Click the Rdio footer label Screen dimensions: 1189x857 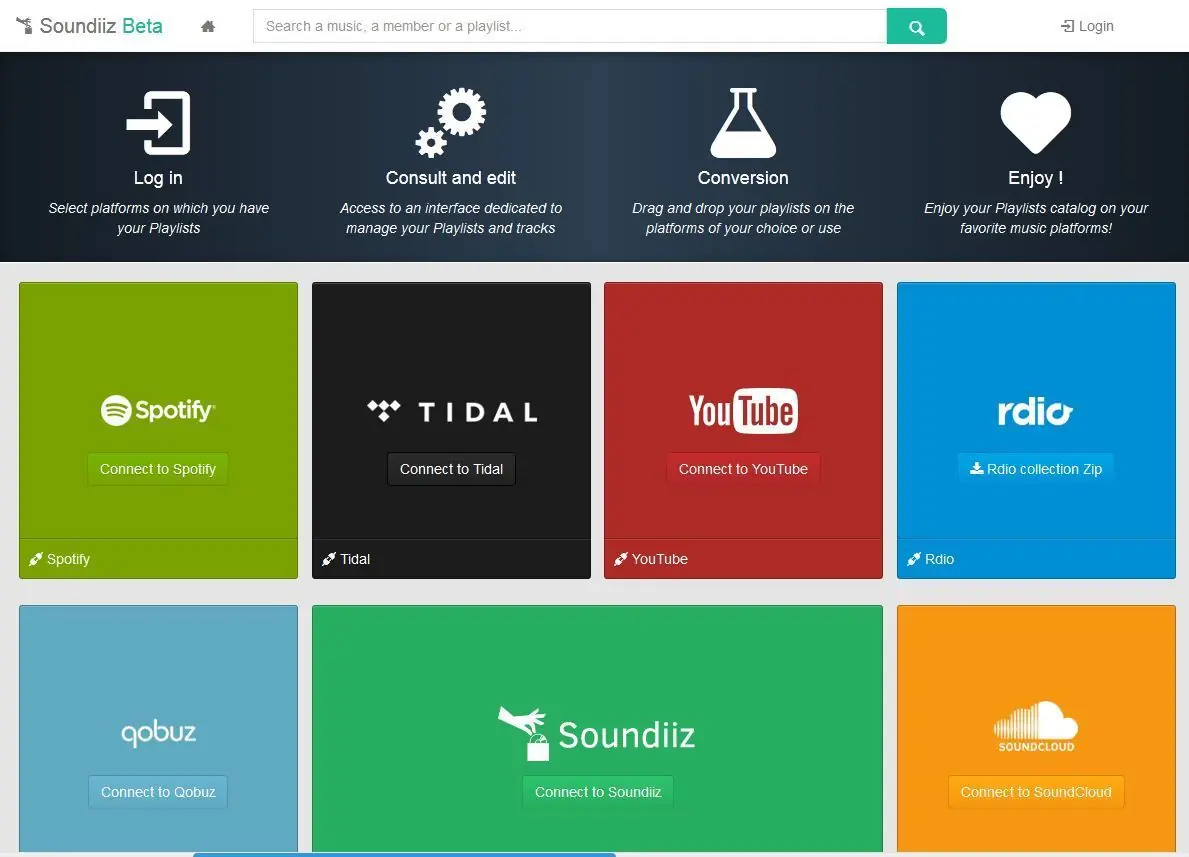point(940,559)
